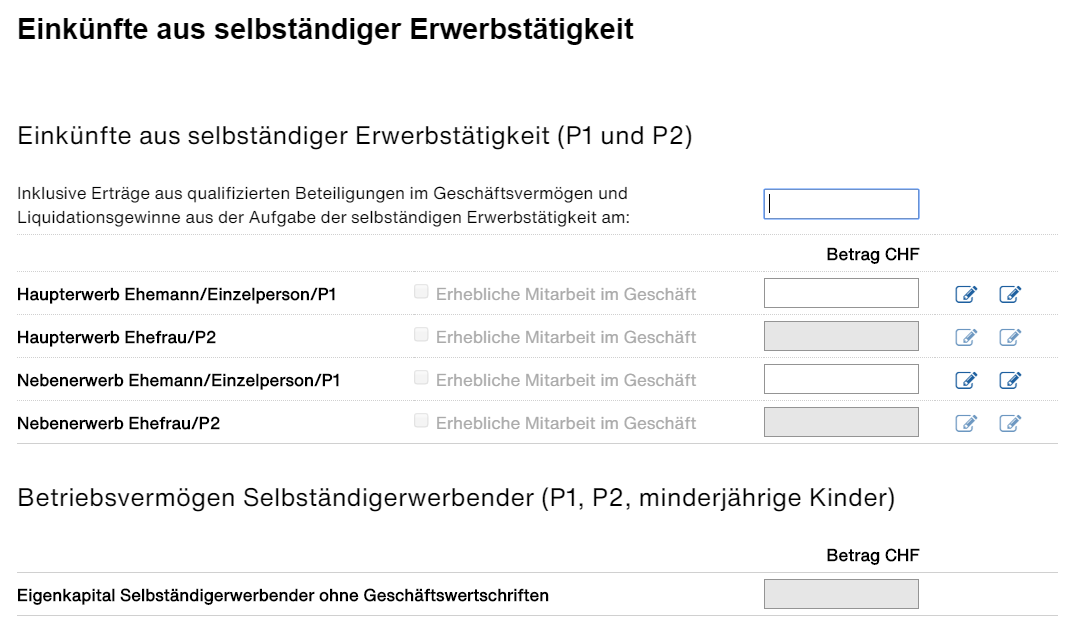This screenshot has width=1078, height=636.
Task: Click amount field for Haupterwerb Ehemann/Einzelperson/P1
Action: coord(841,293)
